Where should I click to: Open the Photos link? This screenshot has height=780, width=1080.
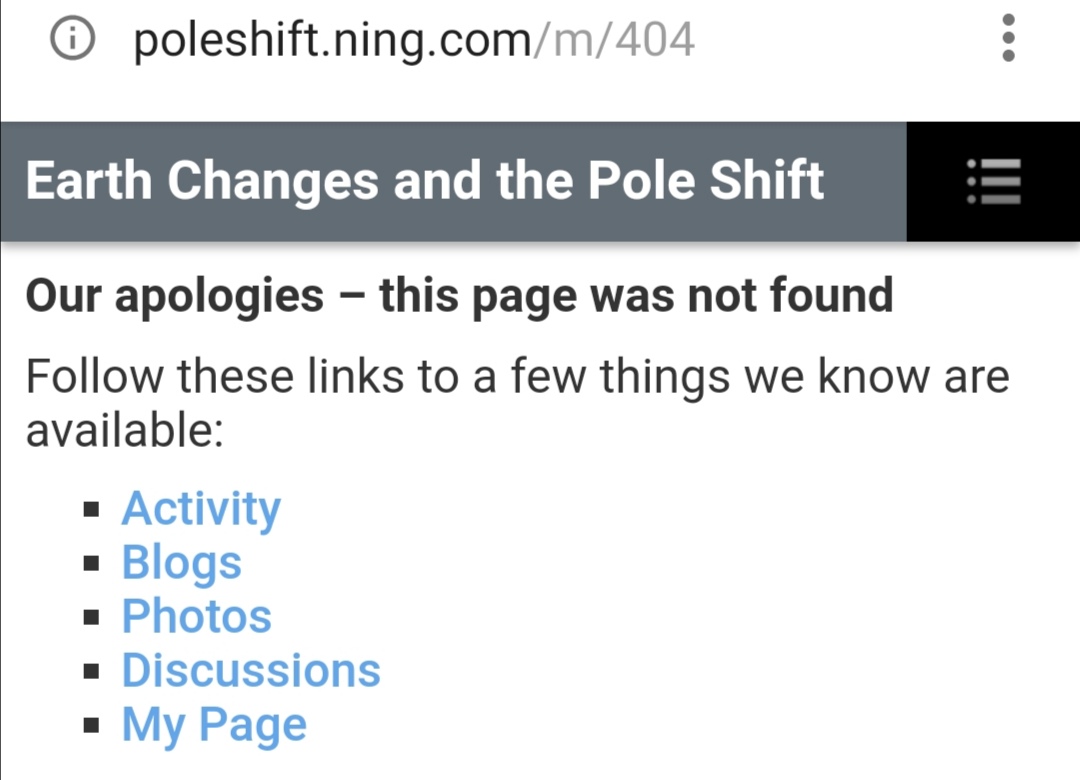(197, 616)
